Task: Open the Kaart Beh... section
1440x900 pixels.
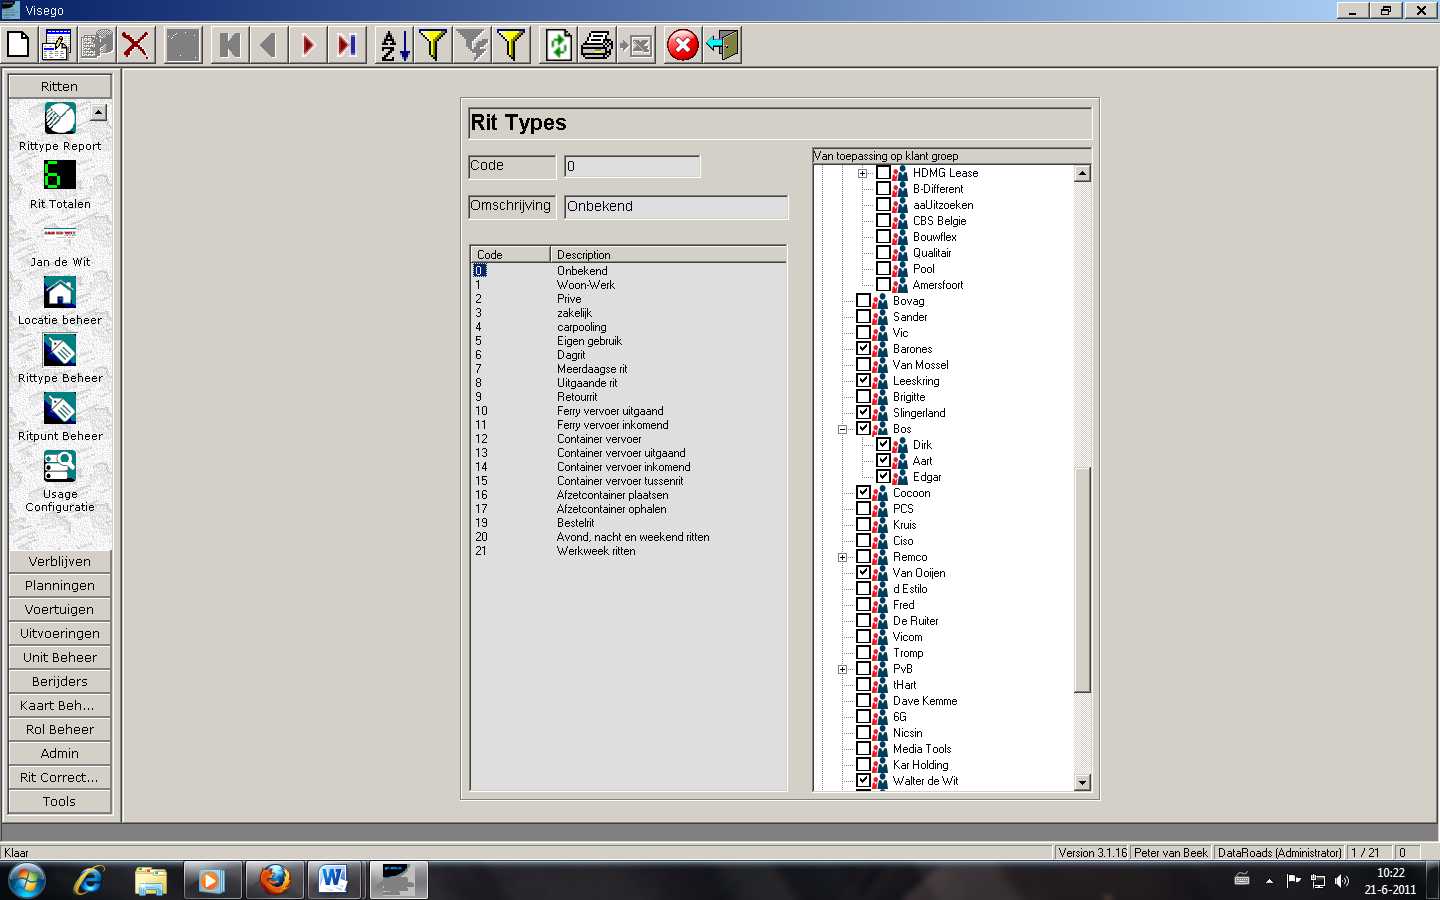Action: [x=60, y=705]
